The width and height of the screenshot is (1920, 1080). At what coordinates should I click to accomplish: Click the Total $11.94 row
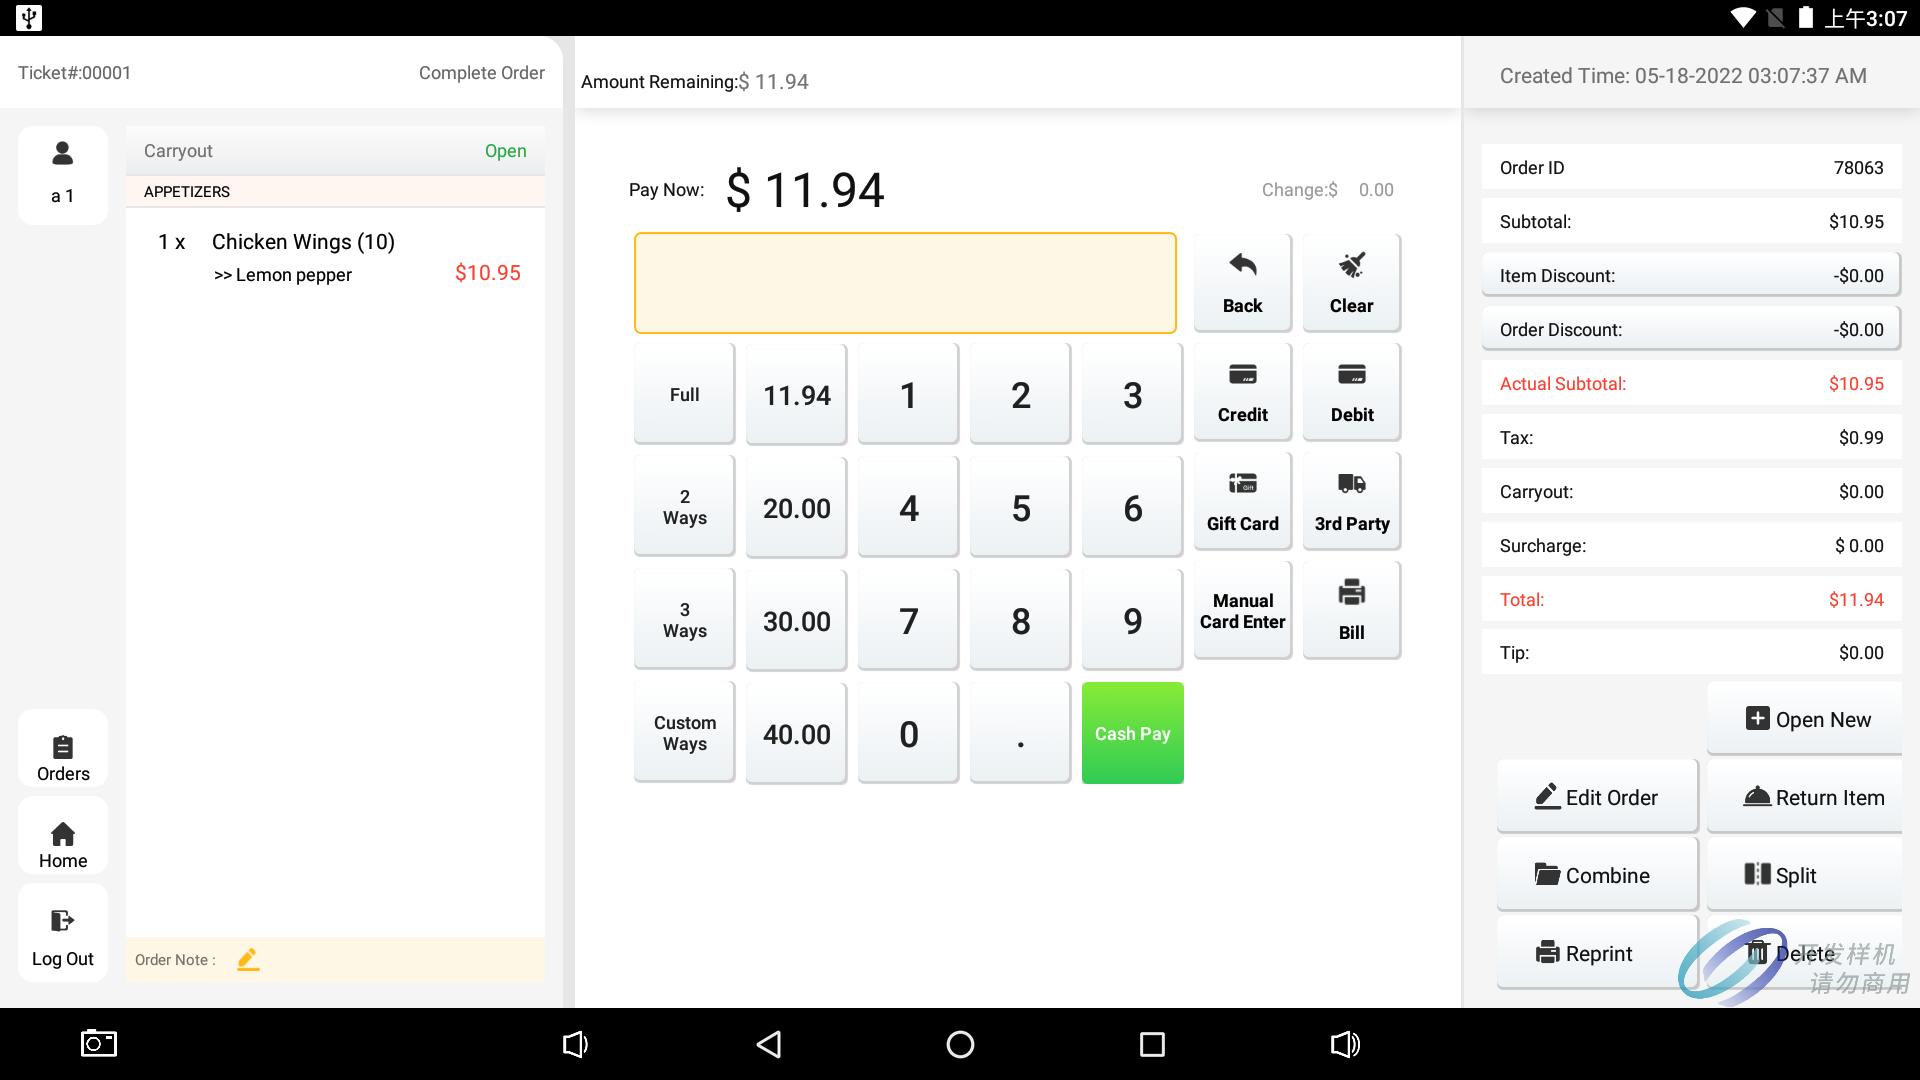coord(1691,599)
